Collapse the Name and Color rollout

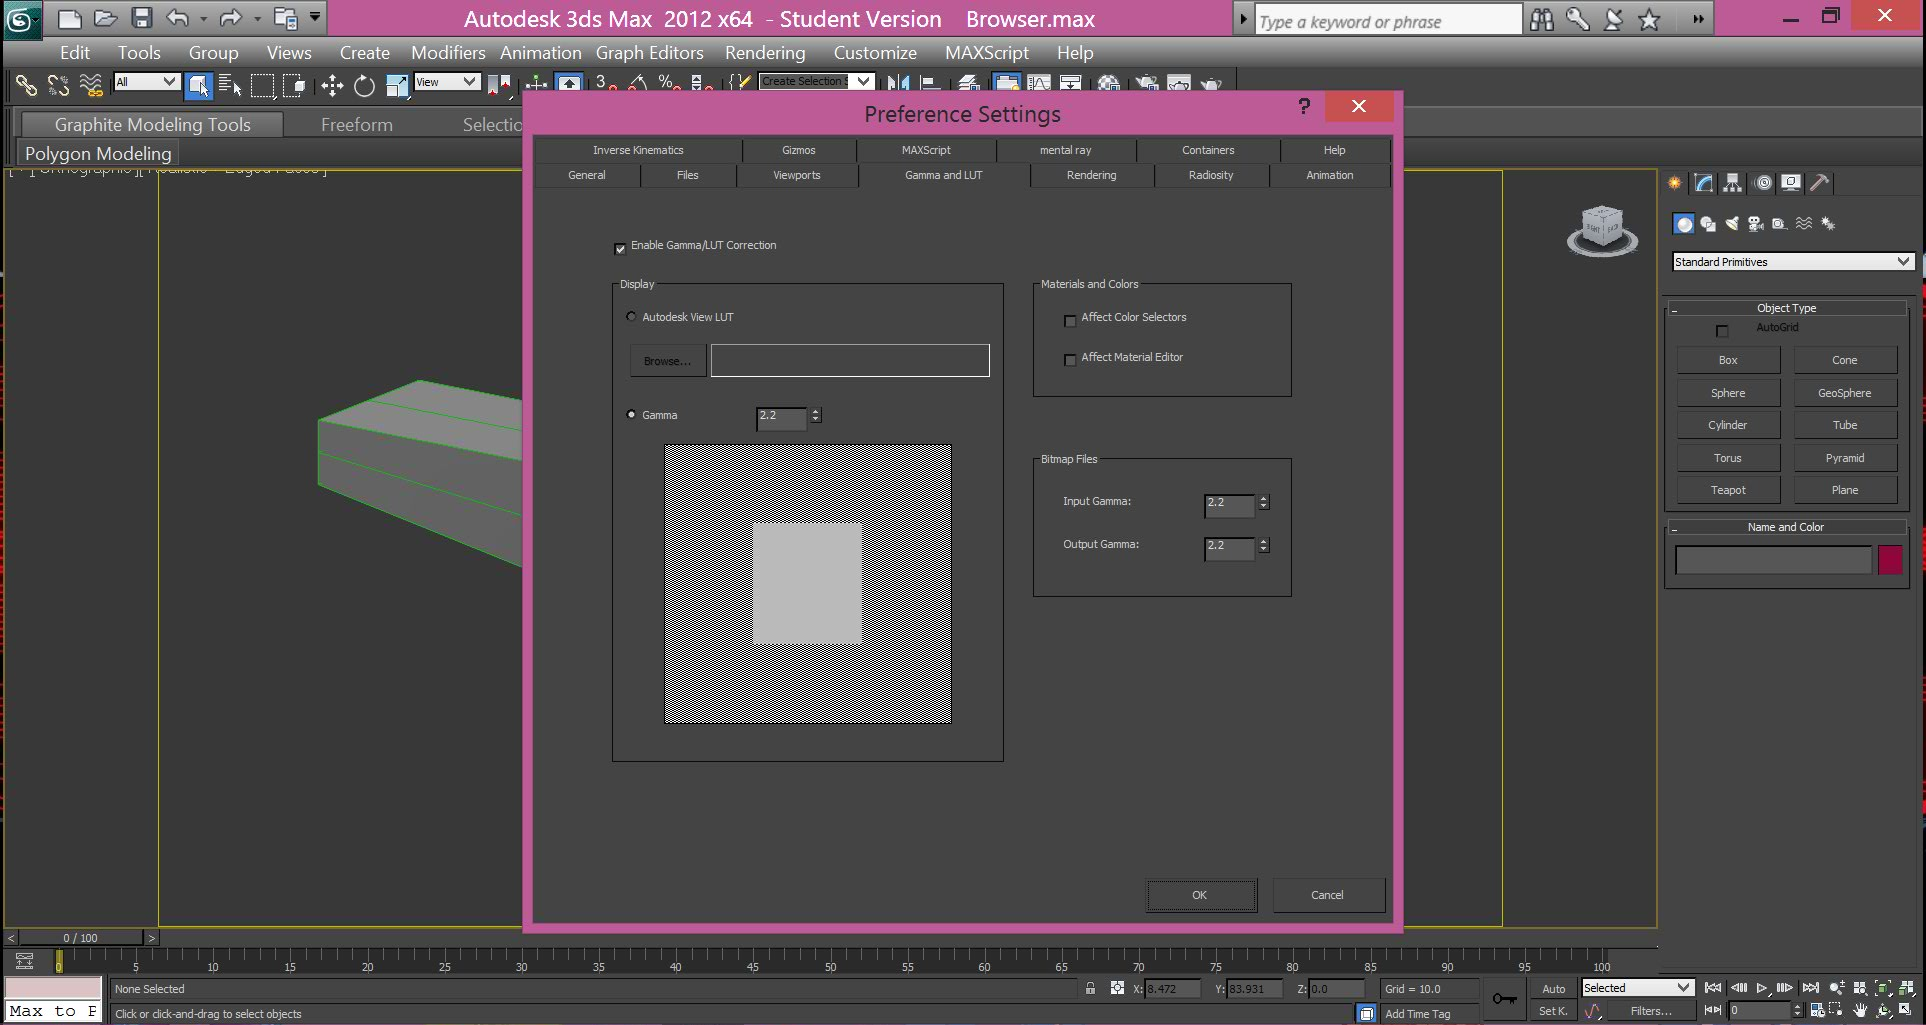coord(1786,527)
